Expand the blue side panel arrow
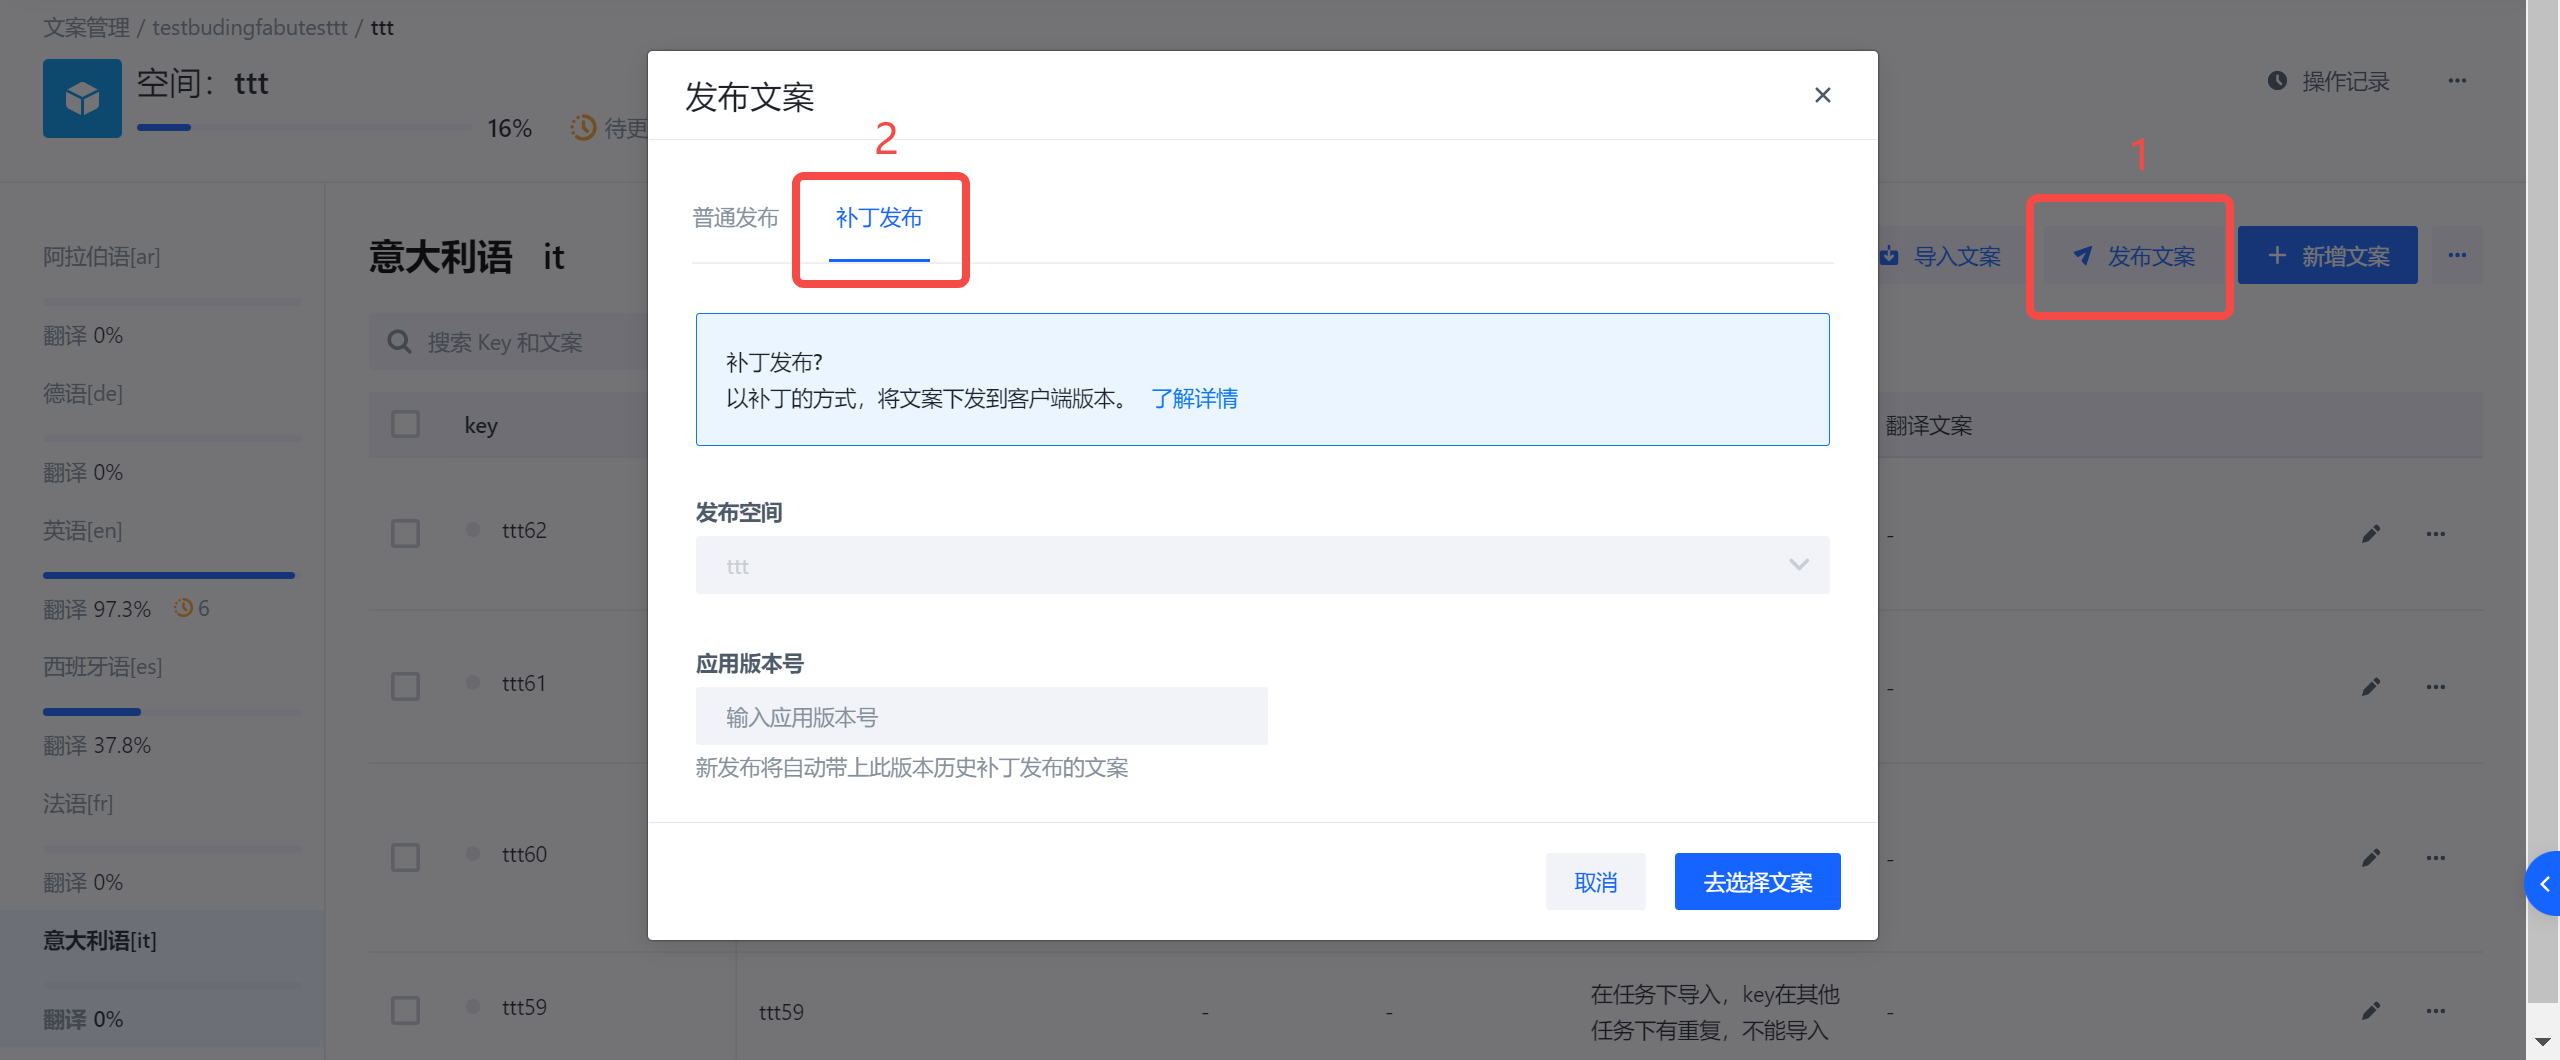 click(2544, 884)
